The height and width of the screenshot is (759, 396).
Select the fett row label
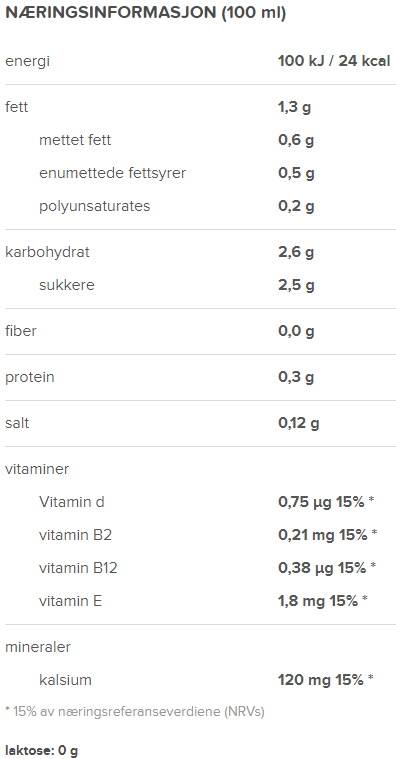[x=16, y=107]
